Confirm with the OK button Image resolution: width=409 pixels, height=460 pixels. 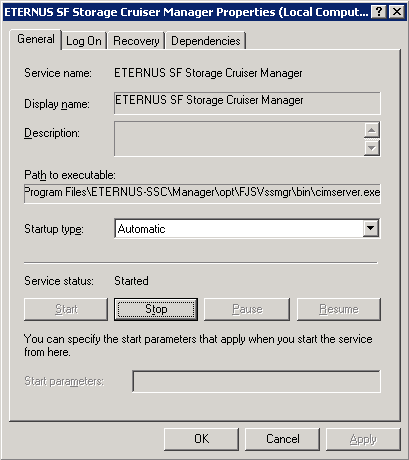tap(202, 439)
